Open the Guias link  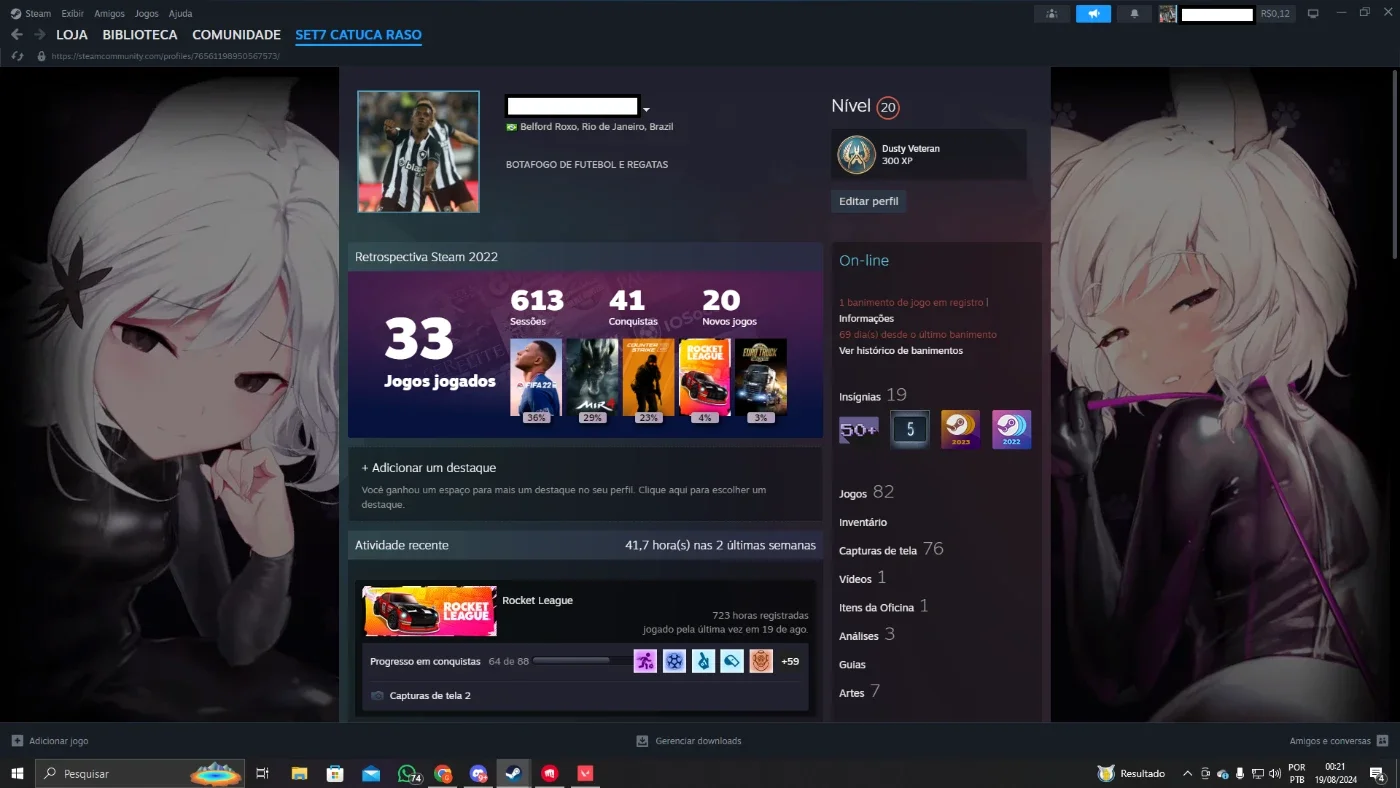[x=852, y=664]
